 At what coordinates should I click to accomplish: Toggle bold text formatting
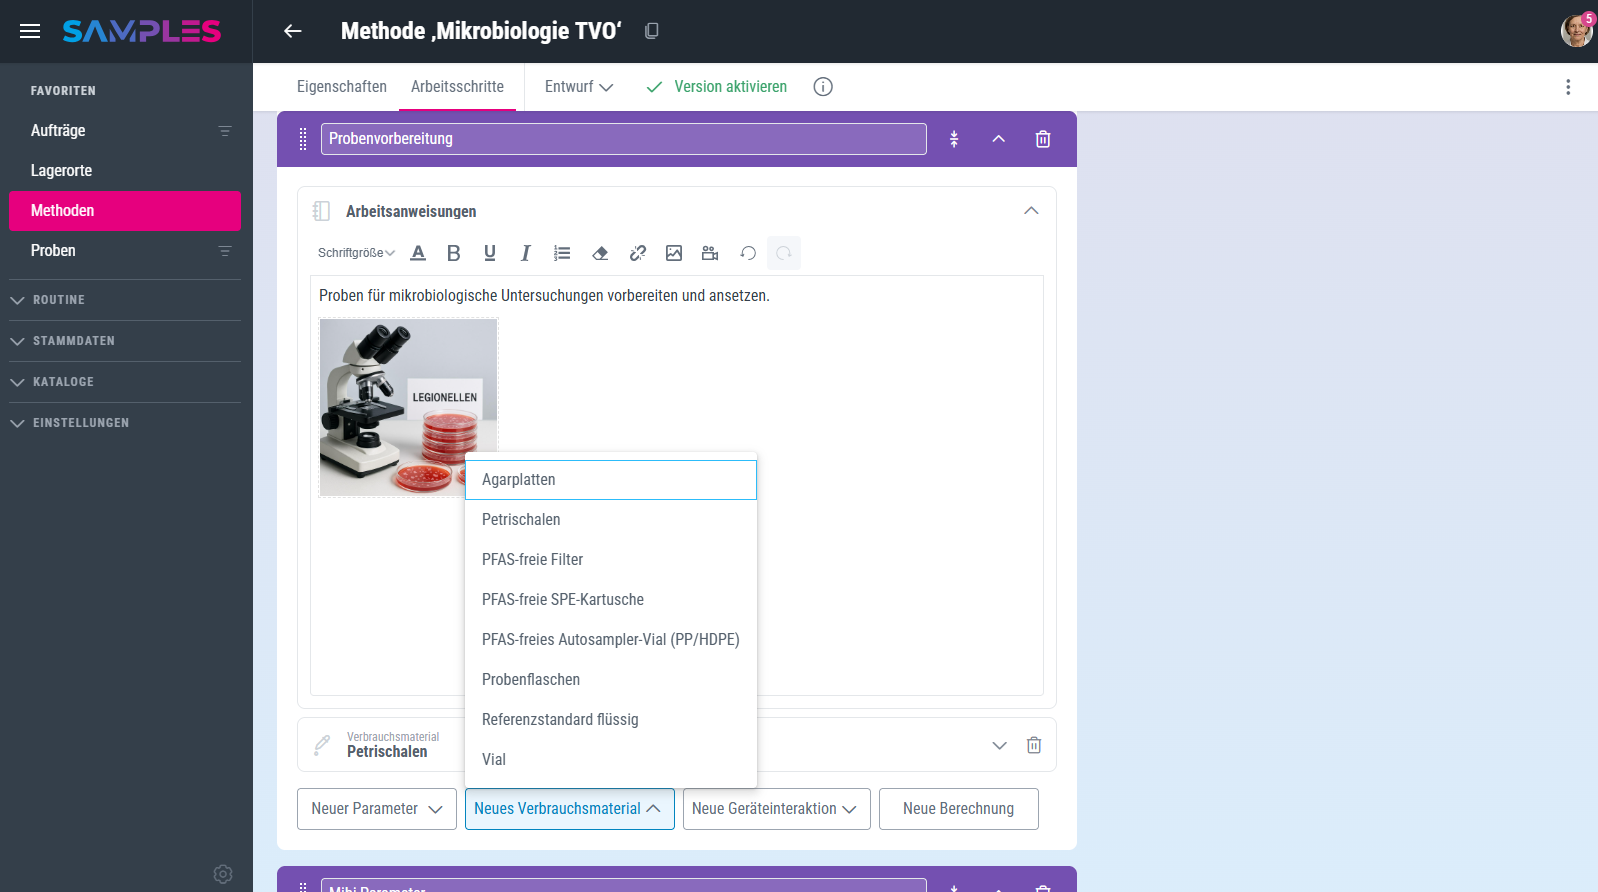click(453, 253)
